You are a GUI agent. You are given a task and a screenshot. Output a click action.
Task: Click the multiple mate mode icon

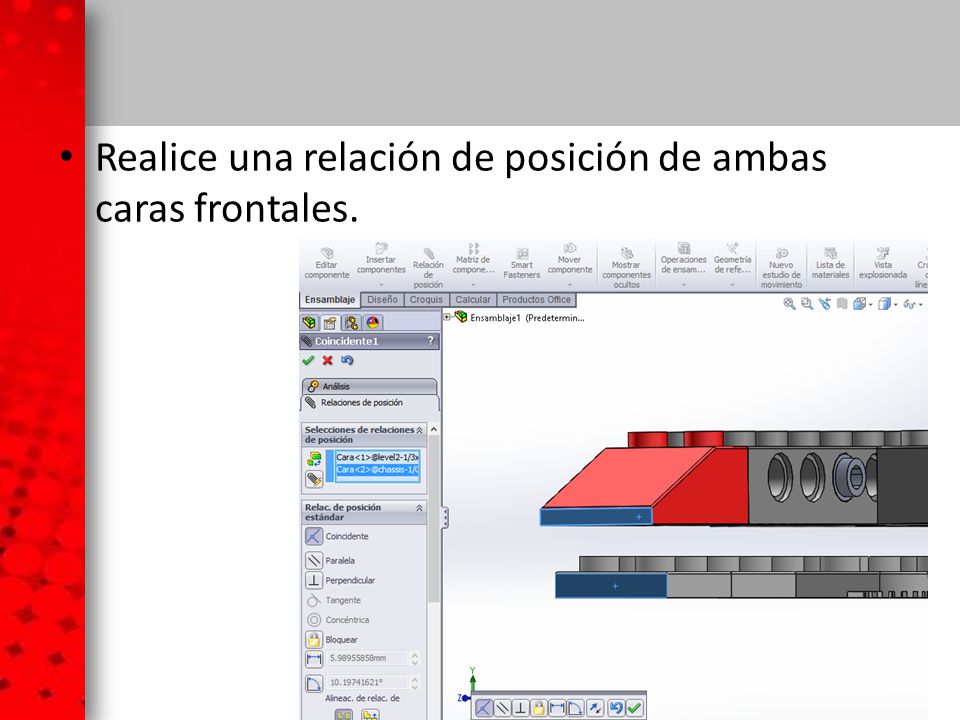pos(314,479)
